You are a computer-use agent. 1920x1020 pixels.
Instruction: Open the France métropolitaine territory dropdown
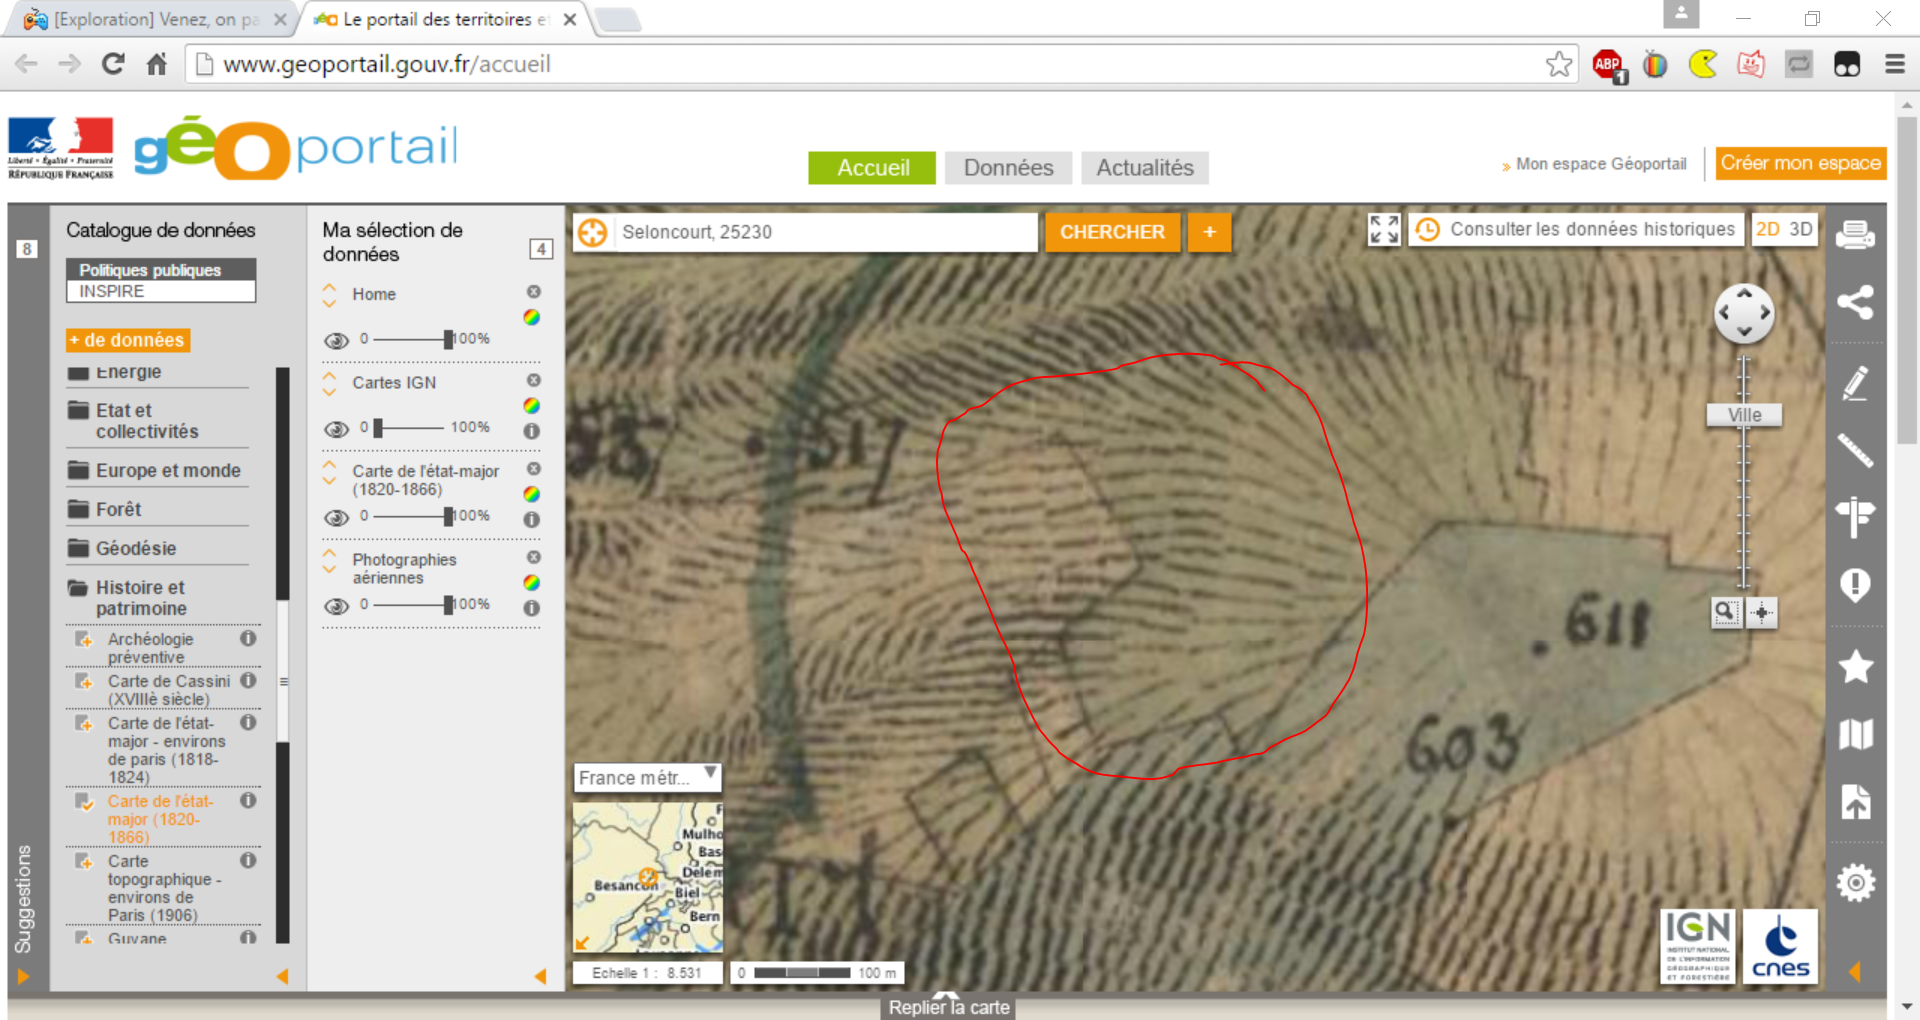tap(647, 777)
